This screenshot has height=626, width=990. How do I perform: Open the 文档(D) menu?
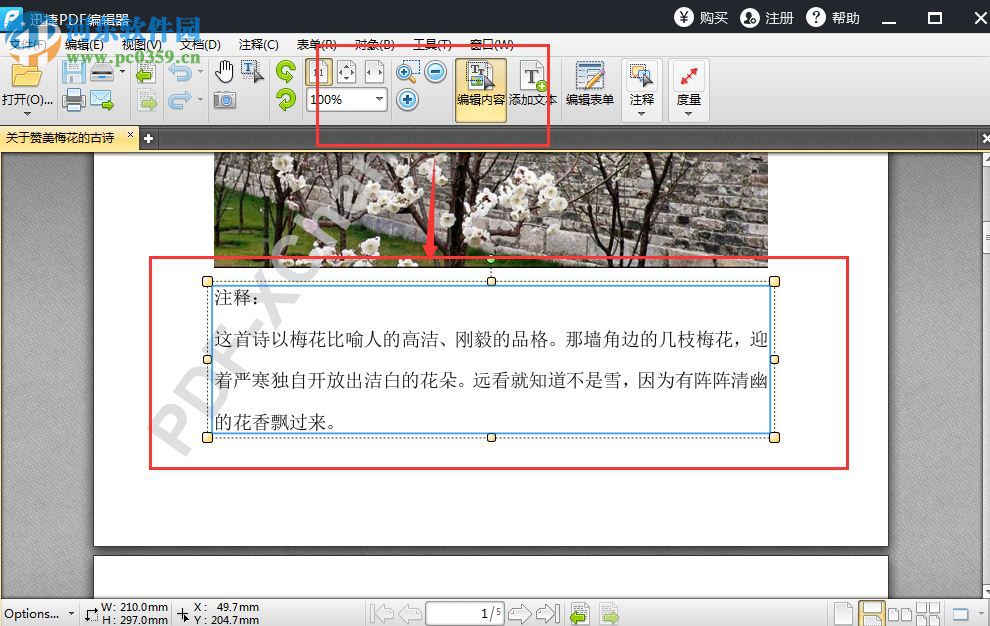pos(200,44)
